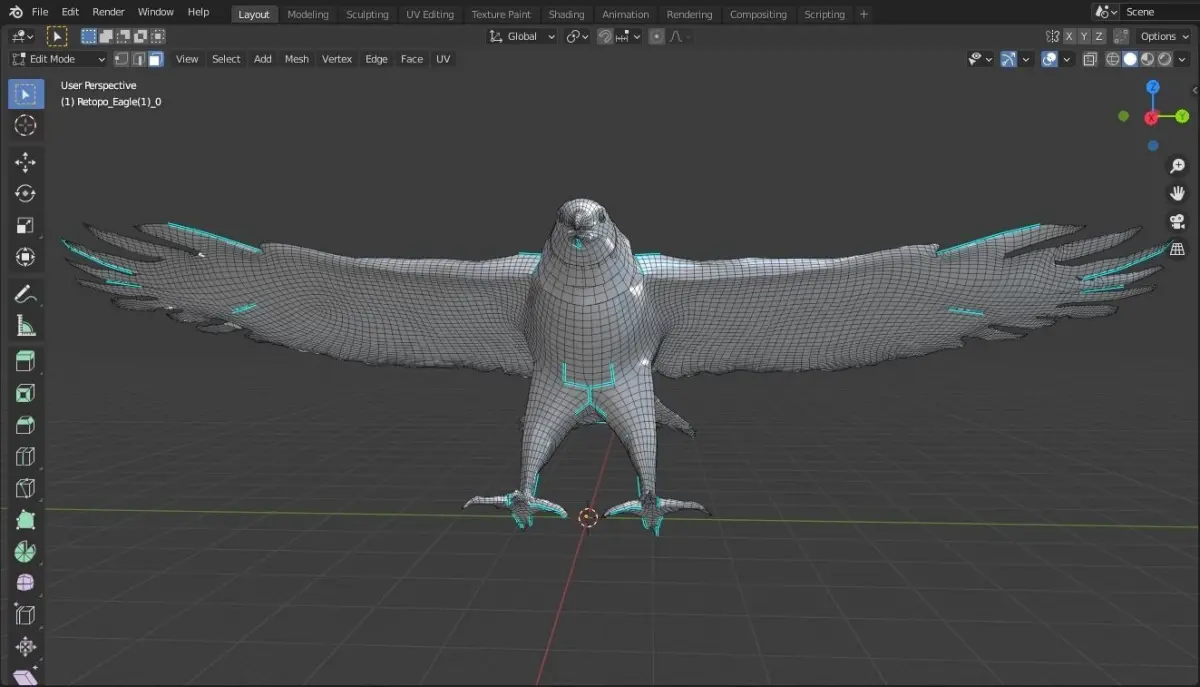This screenshot has width=1200, height=687.
Task: Toggle snapping magnet
Action: tap(605, 36)
